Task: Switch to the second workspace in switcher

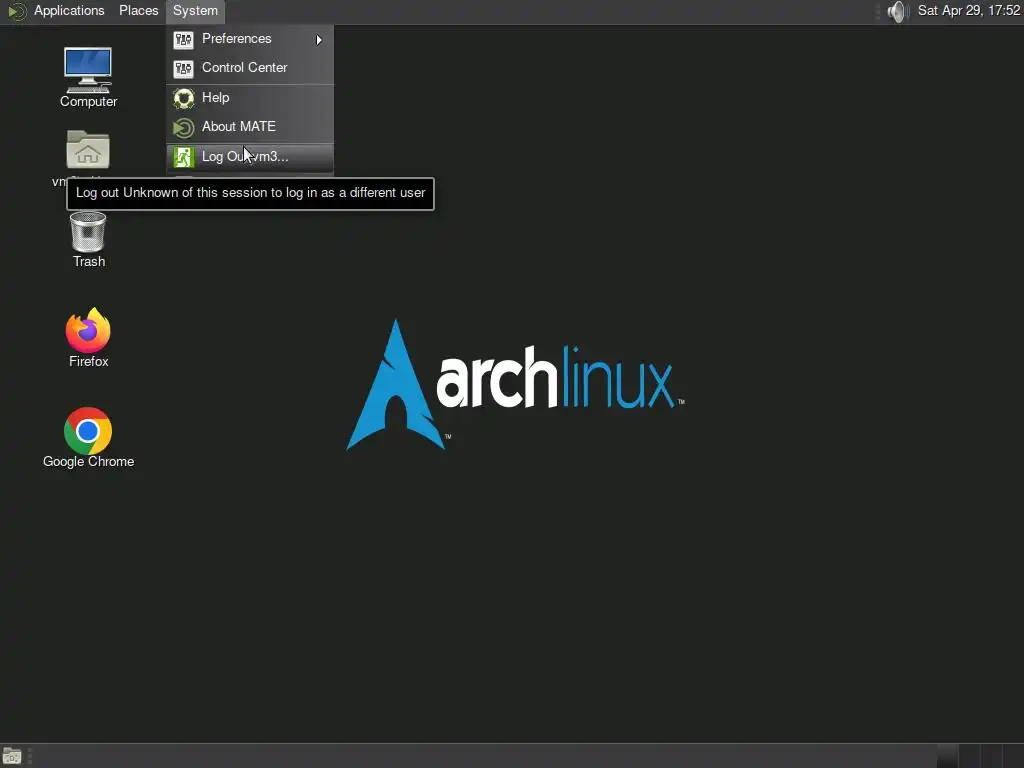Action: click(x=969, y=756)
